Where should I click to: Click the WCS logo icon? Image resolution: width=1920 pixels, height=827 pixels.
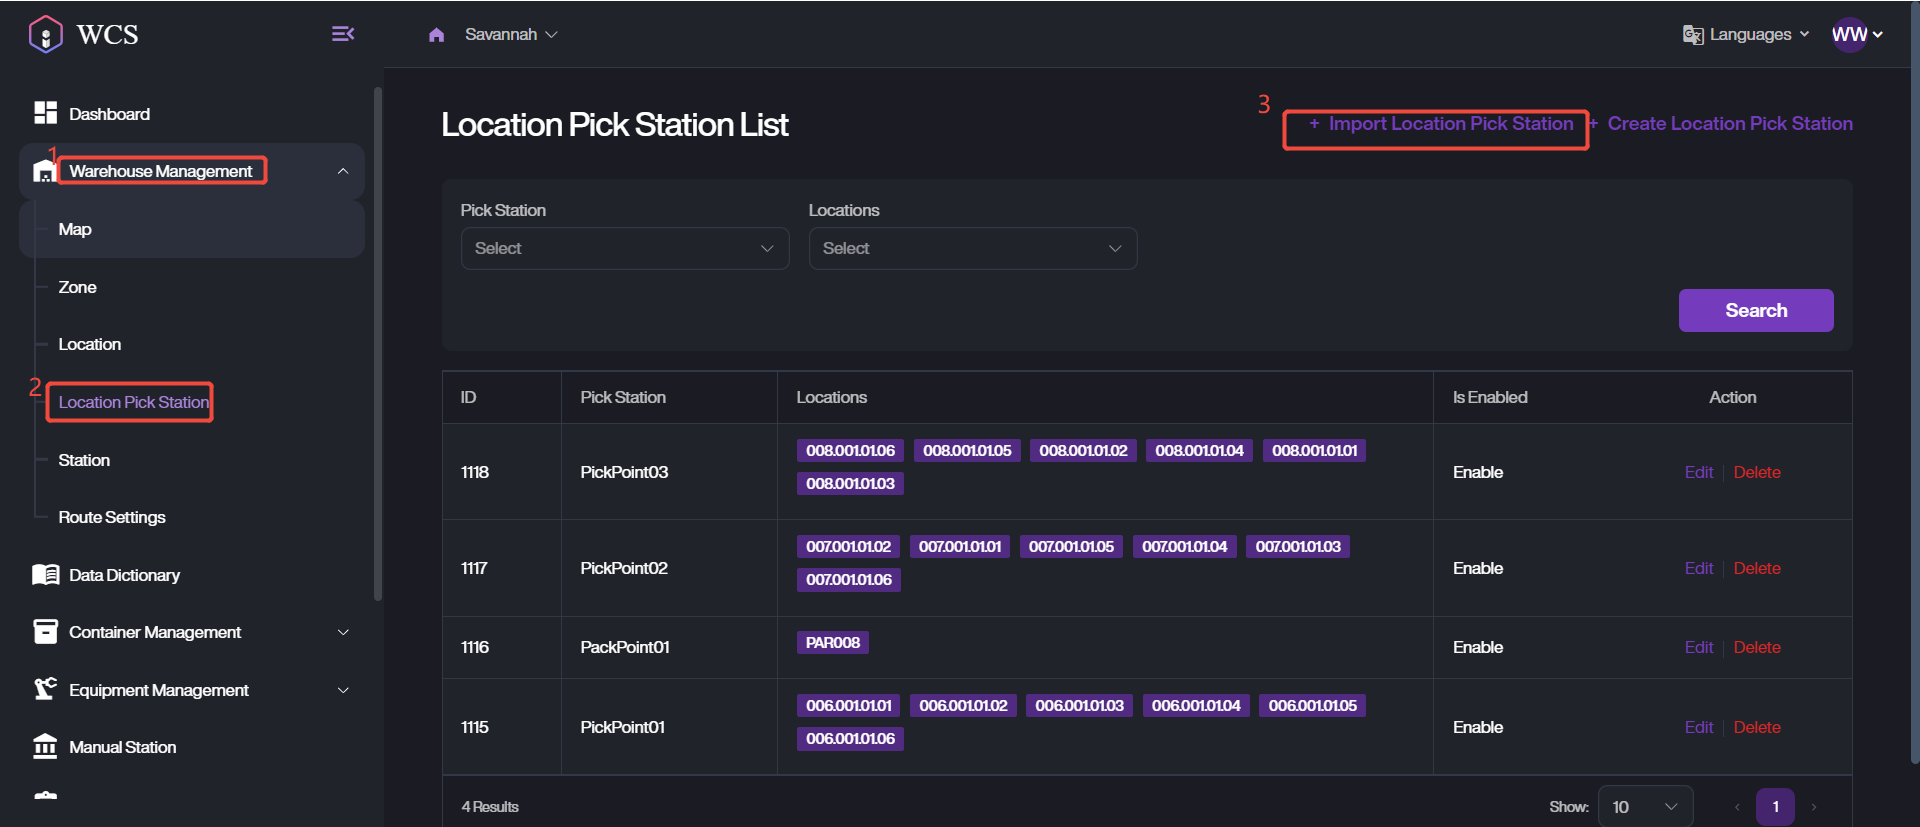pyautogui.click(x=46, y=34)
